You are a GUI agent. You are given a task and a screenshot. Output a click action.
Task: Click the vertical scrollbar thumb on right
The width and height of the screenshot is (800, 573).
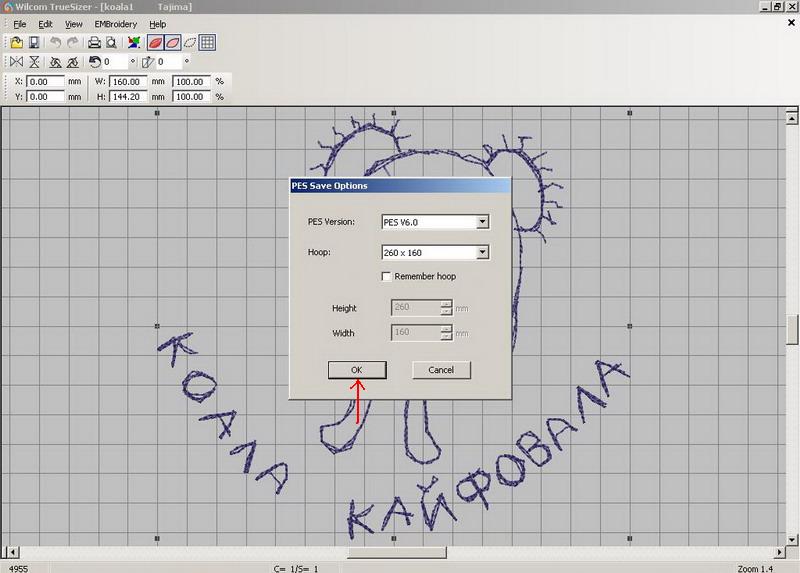(x=793, y=329)
